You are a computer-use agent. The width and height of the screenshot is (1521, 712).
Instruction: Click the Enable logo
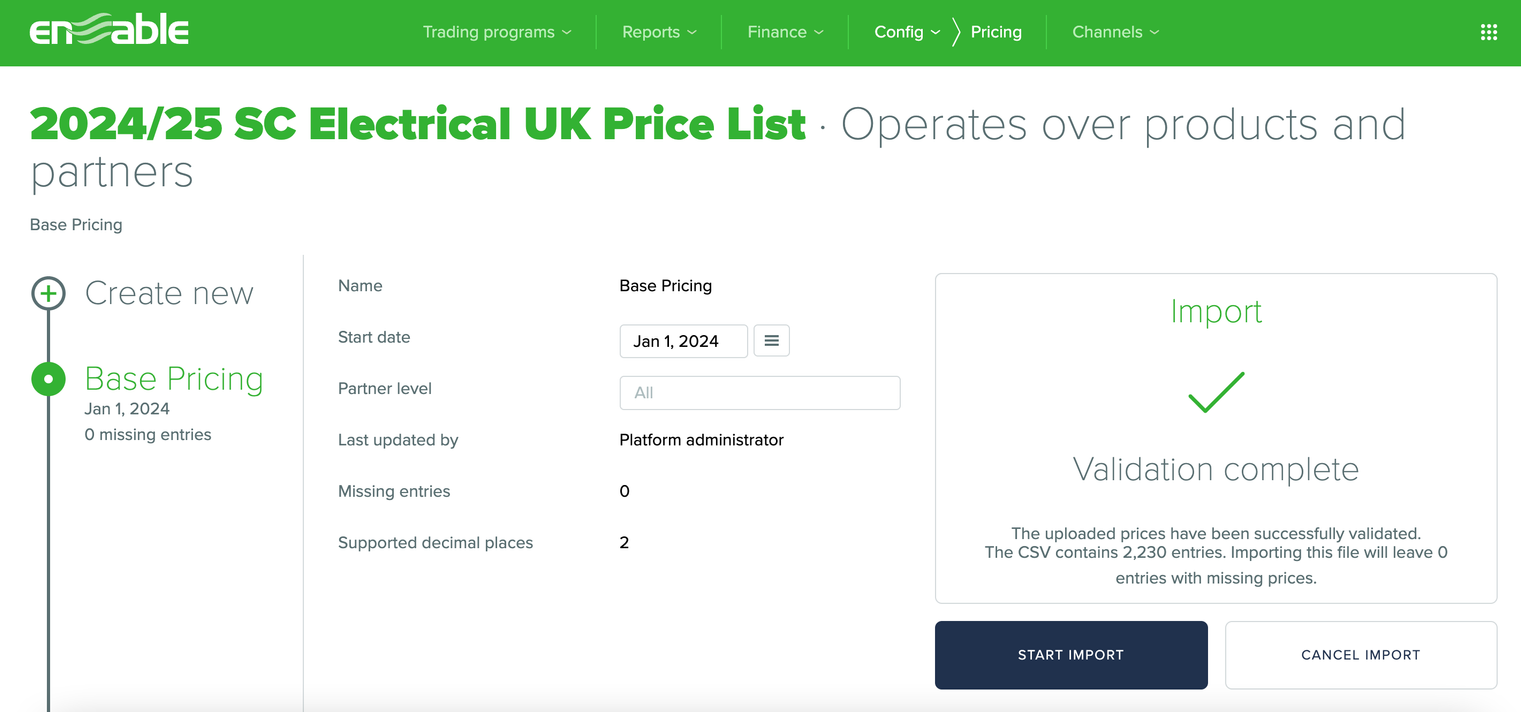109,31
